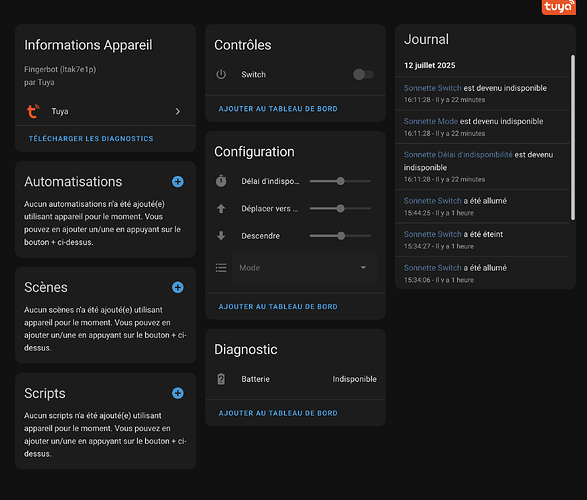Image resolution: width=587 pixels, height=500 pixels.
Task: Click the Journal scrollbar
Action: tap(572, 137)
